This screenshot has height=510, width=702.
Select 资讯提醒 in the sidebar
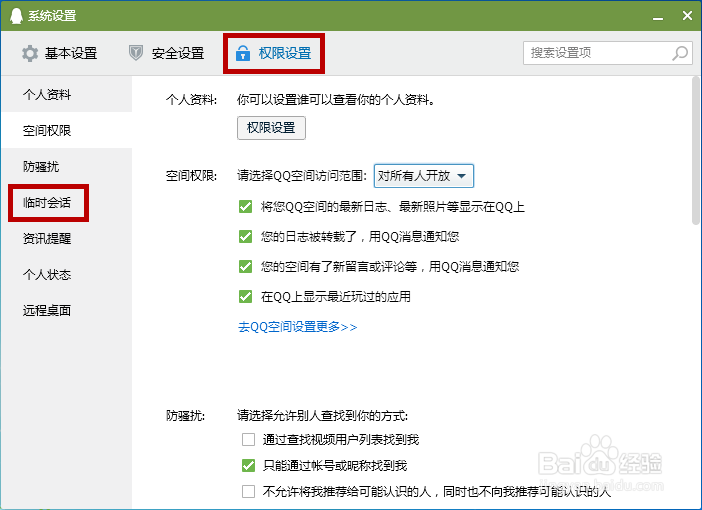[x=67, y=239]
